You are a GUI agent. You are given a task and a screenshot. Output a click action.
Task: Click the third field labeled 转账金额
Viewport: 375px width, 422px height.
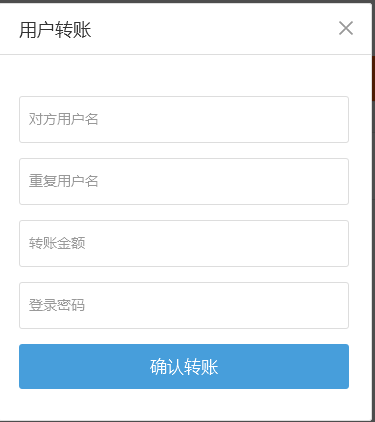point(184,243)
